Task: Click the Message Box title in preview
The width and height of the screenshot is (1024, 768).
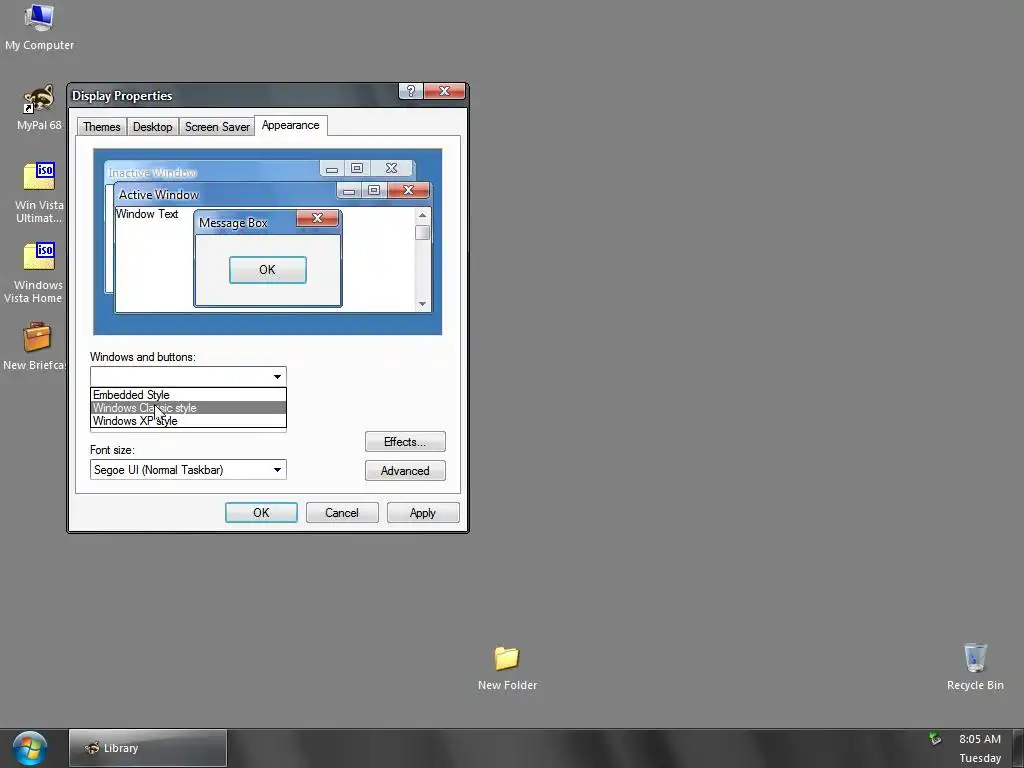Action: [233, 223]
